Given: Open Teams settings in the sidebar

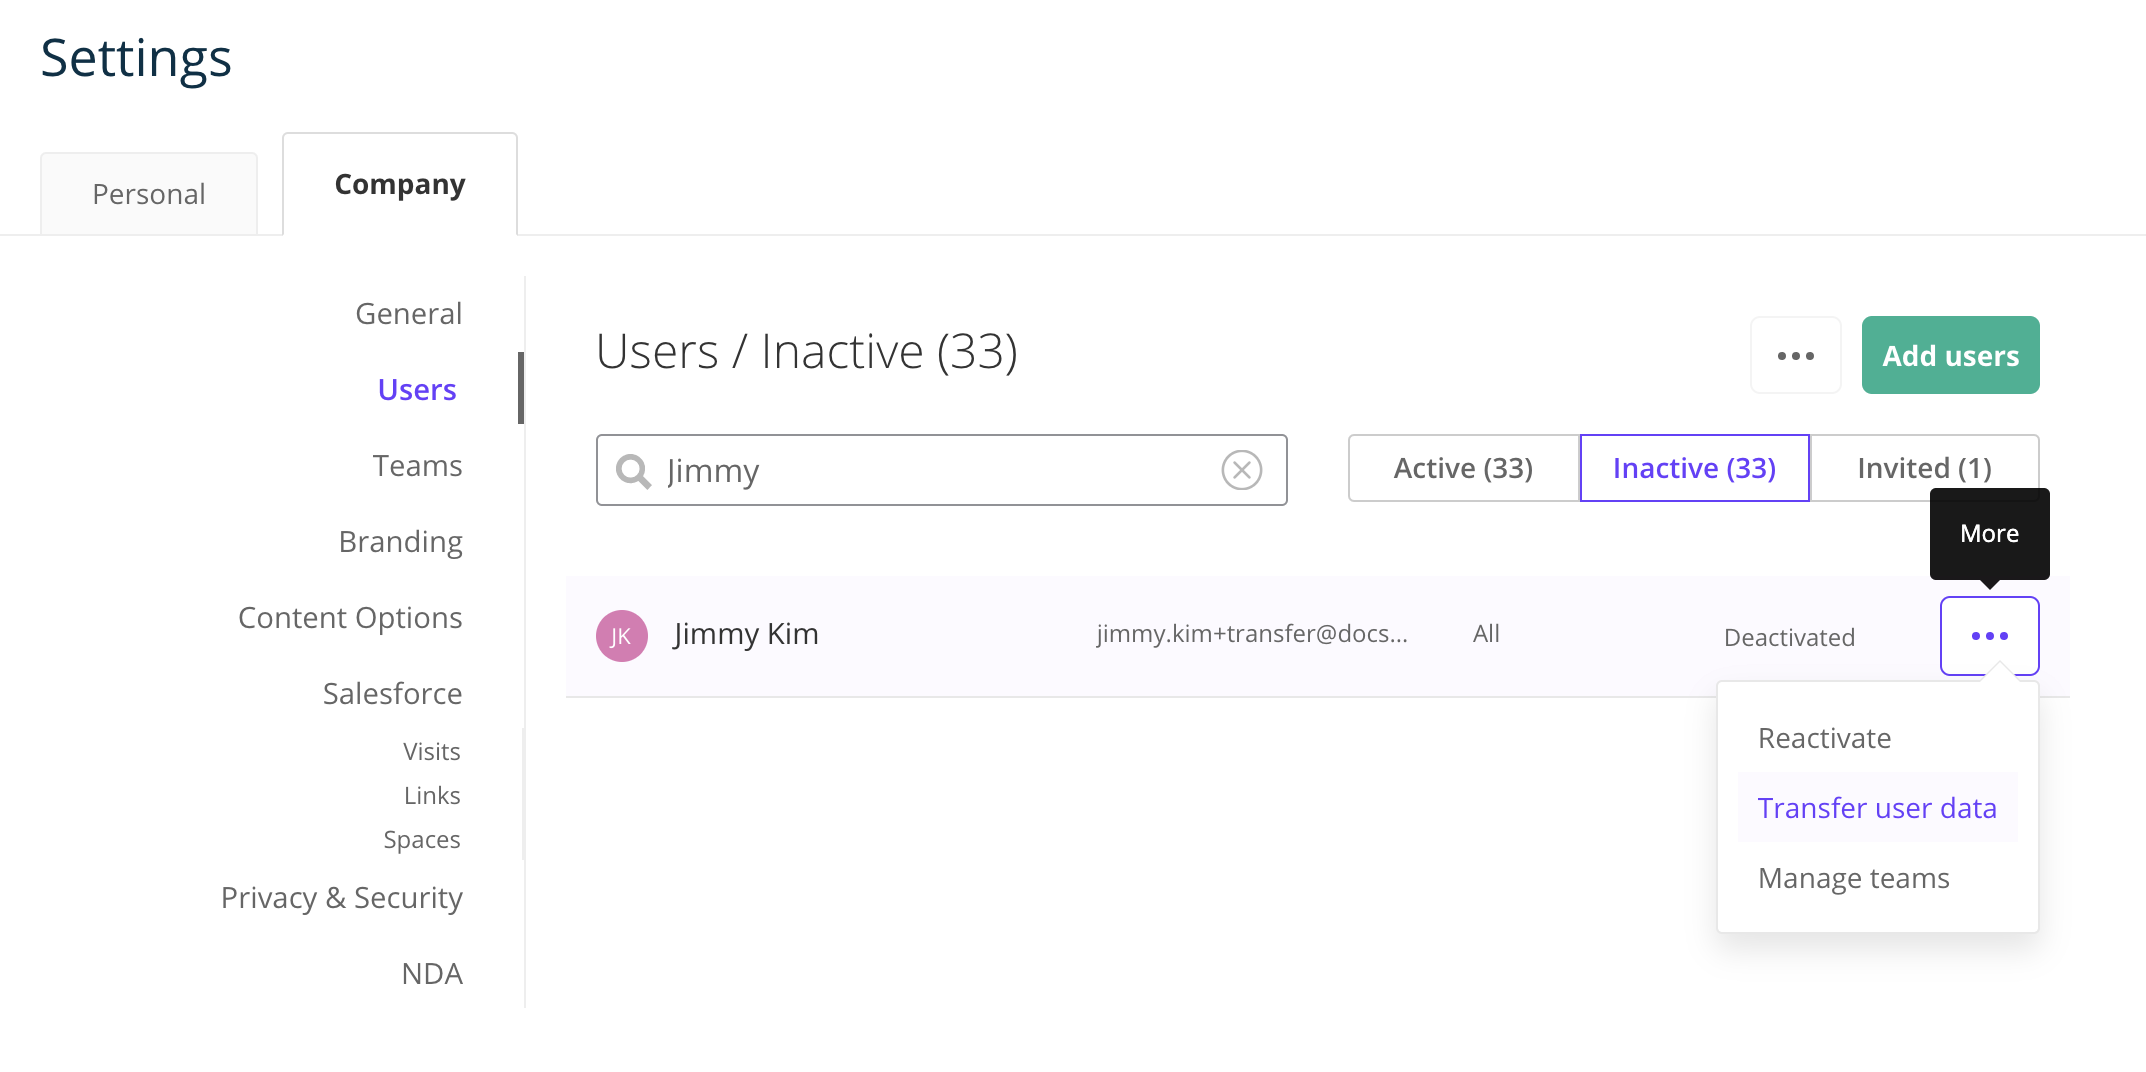Looking at the screenshot, I should pos(417,464).
